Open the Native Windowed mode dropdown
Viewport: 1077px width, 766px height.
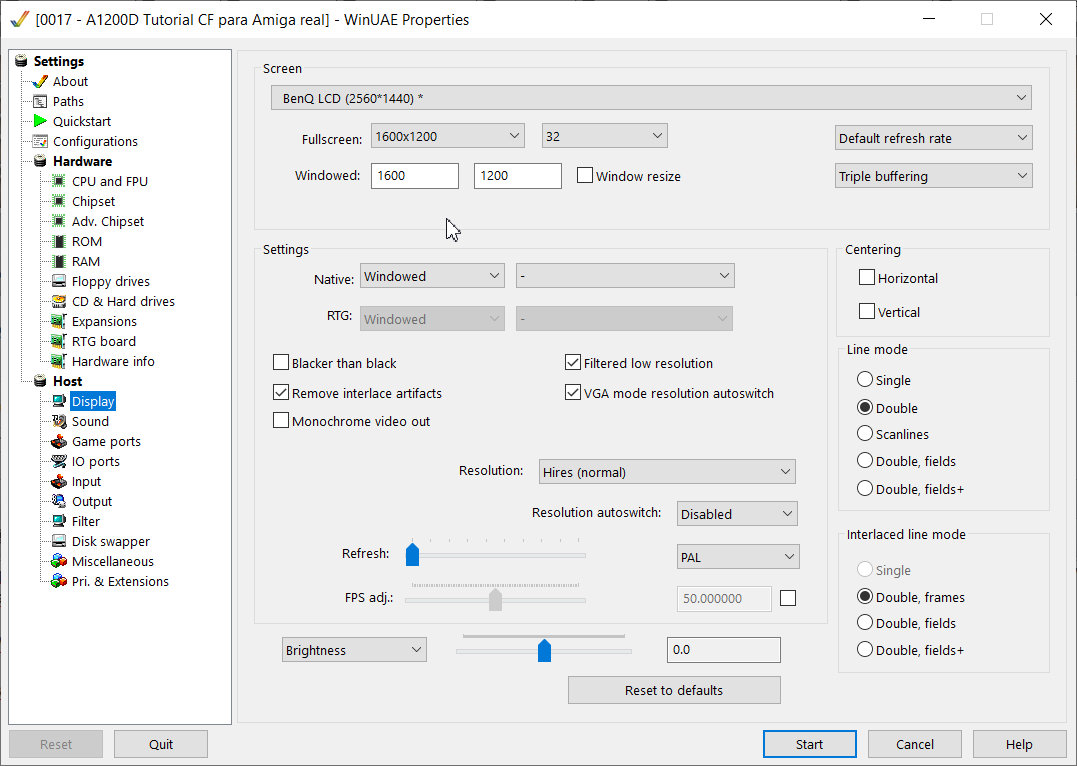432,276
